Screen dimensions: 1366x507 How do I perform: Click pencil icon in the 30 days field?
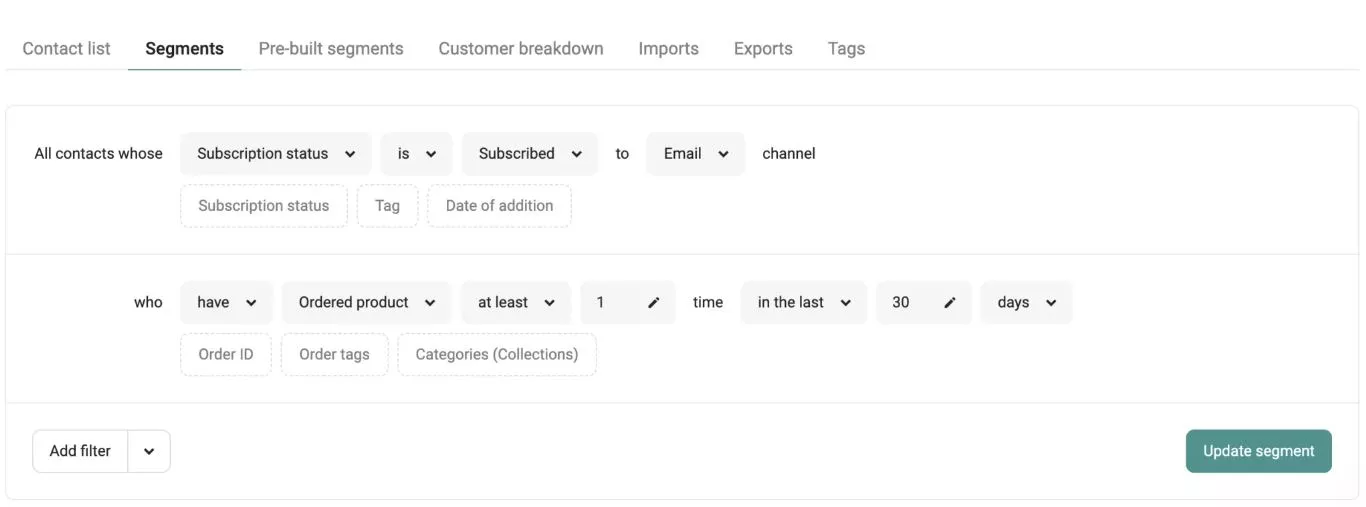coord(950,302)
